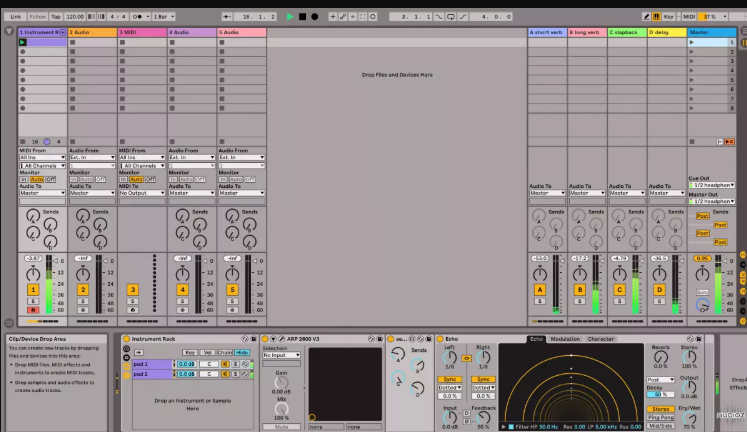Launch Master scene 1
This screenshot has height=432, width=747.
click(x=692, y=42)
